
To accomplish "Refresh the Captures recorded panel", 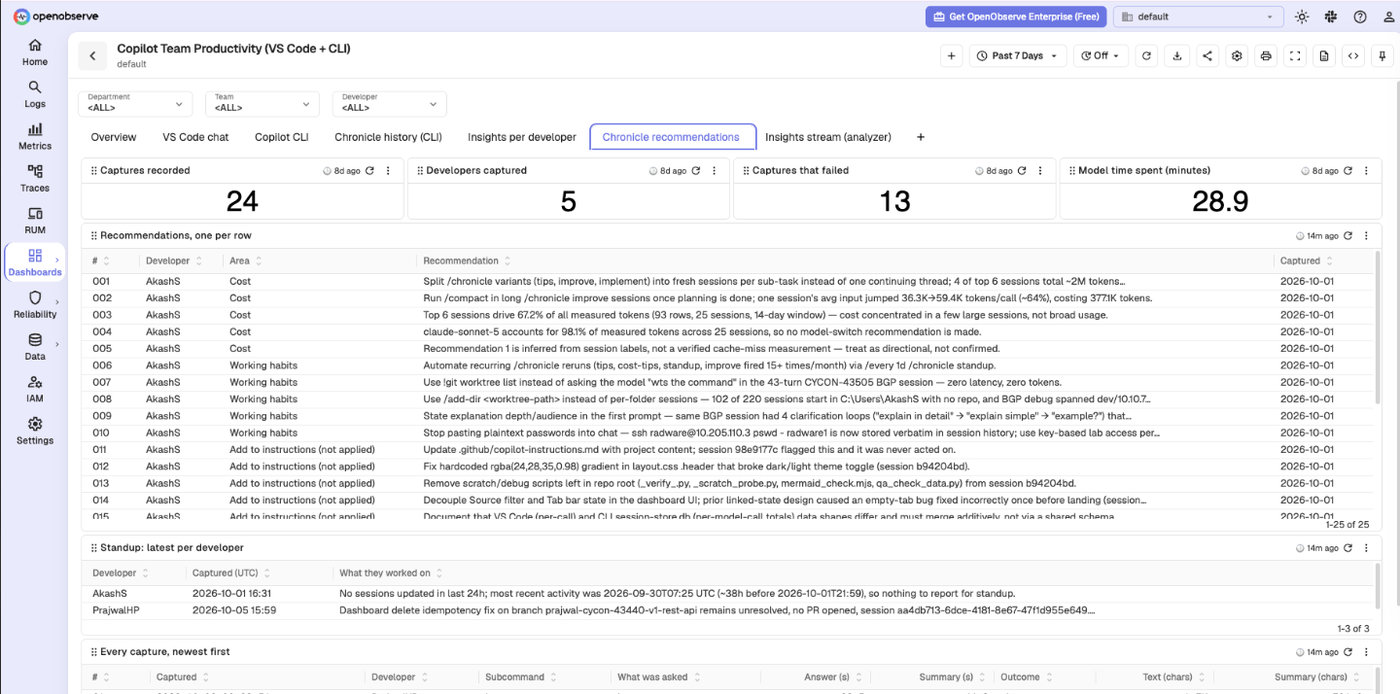I will coord(370,171).
